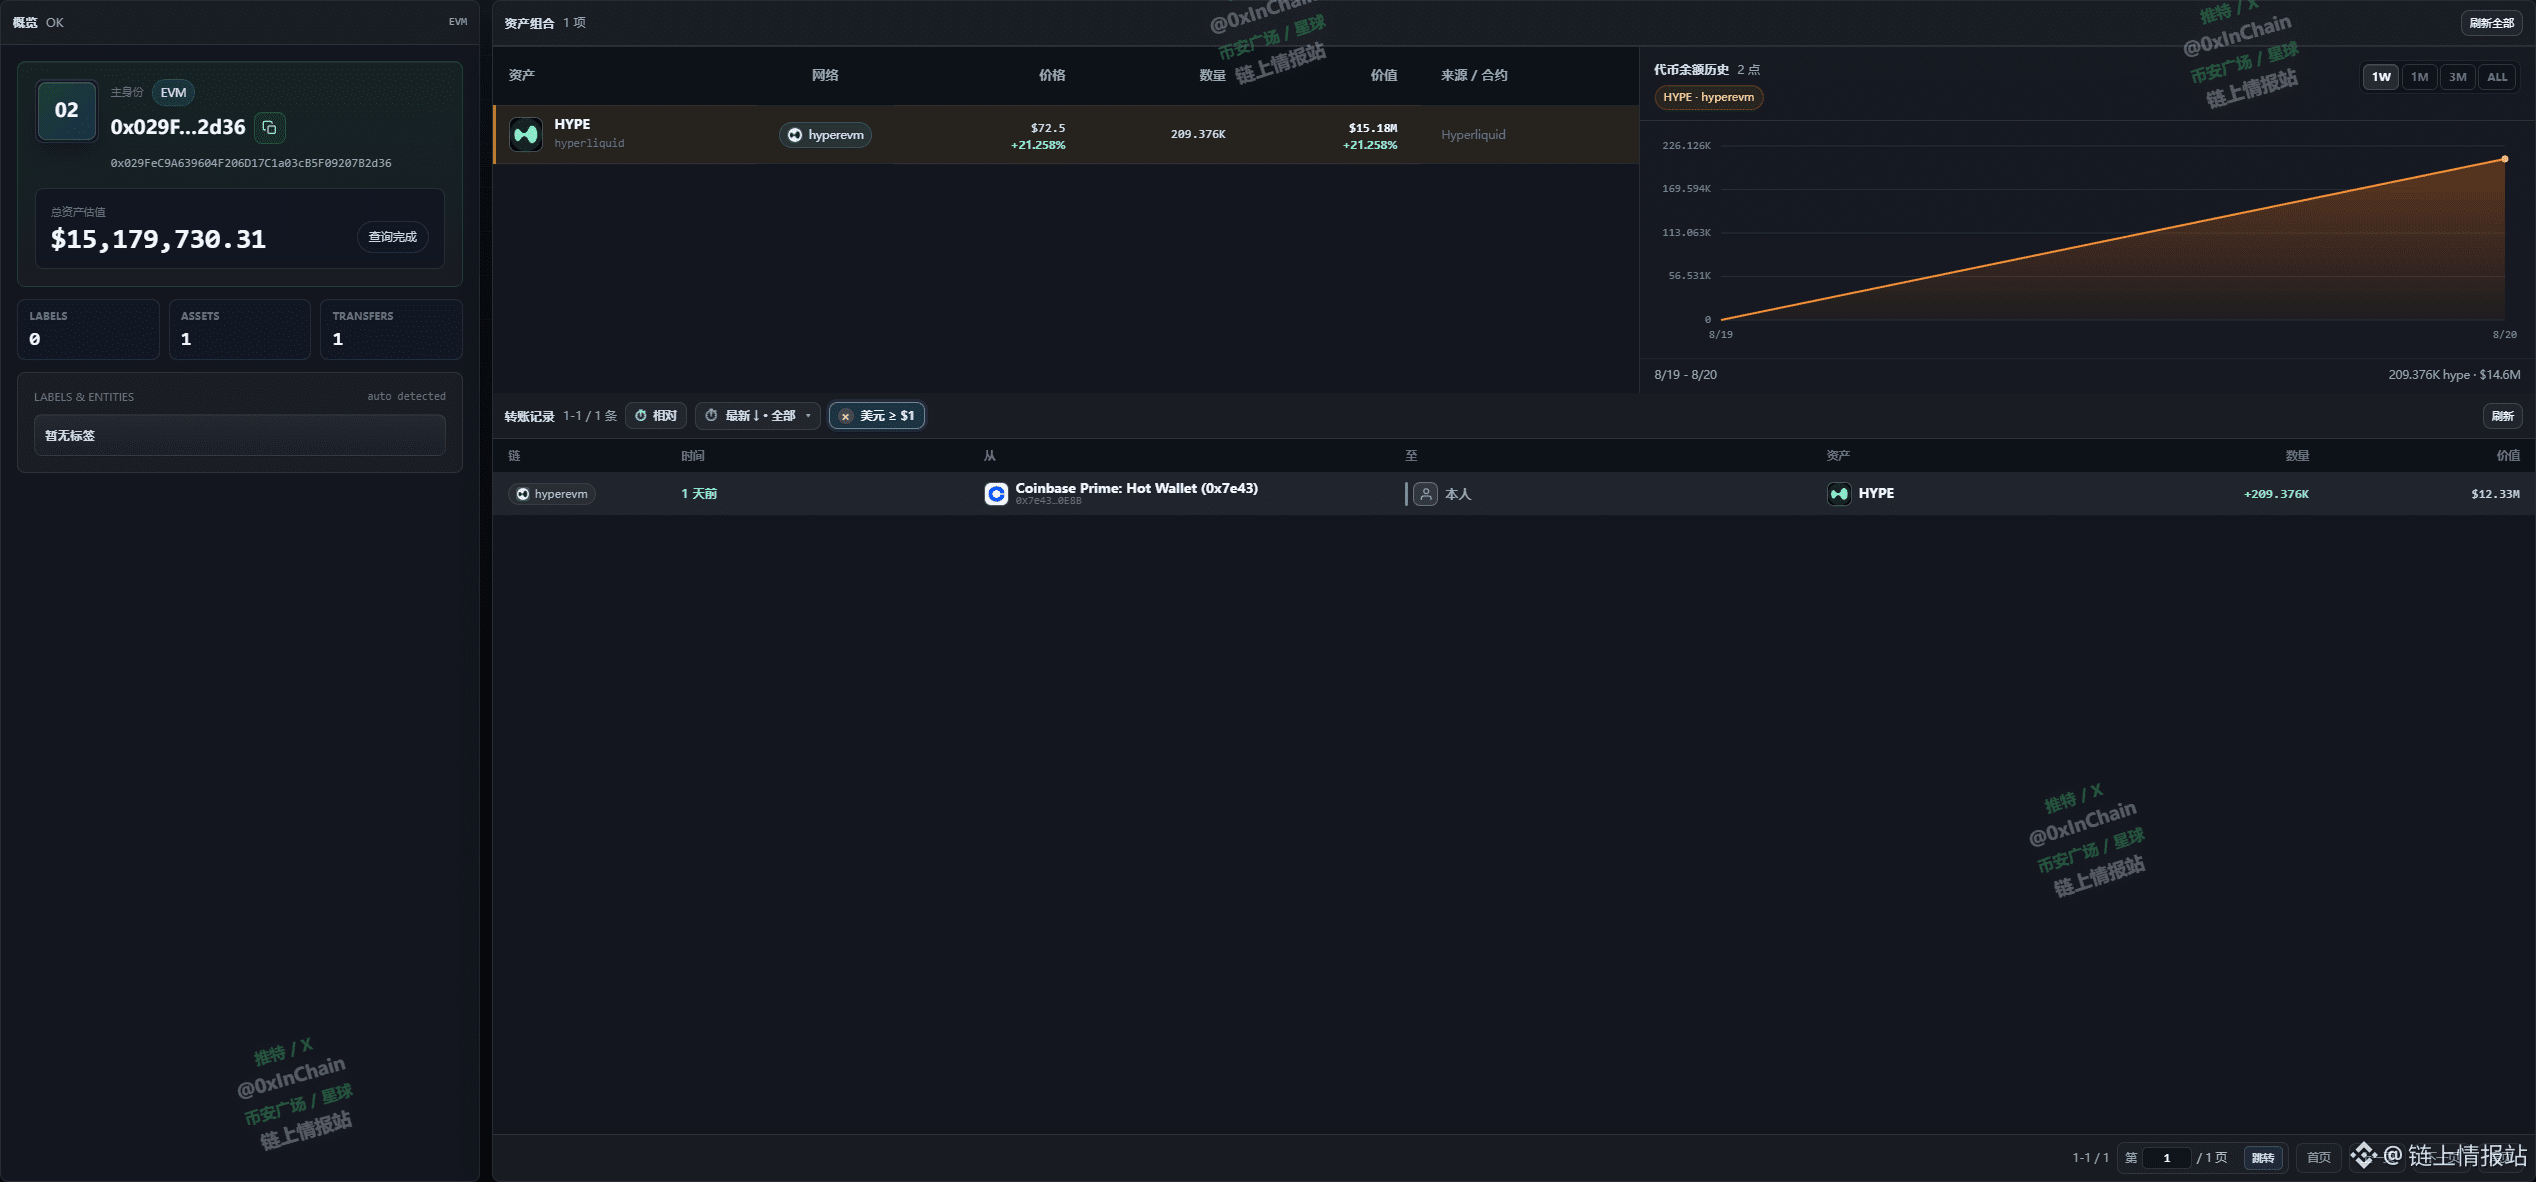
Task: Select the HYPE · hyperevm chart legend chip
Action: coord(1709,97)
